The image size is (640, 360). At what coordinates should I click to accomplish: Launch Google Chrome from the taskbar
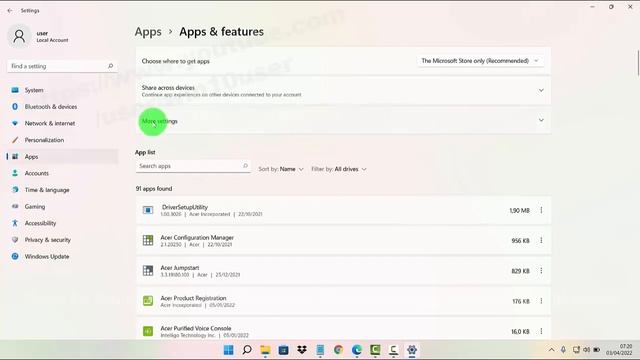click(338, 350)
